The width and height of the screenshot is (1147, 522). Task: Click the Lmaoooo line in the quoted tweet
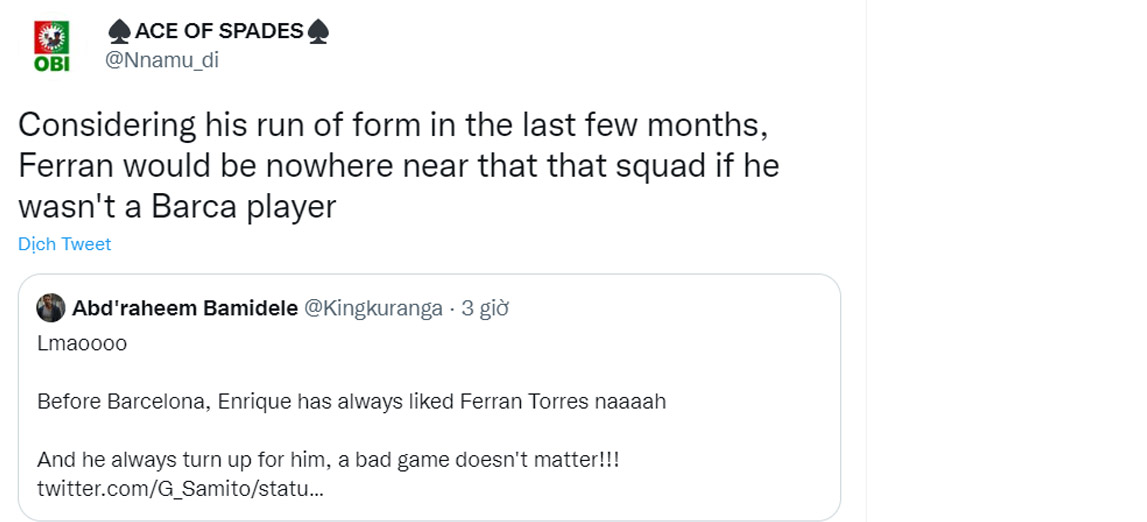pos(82,344)
